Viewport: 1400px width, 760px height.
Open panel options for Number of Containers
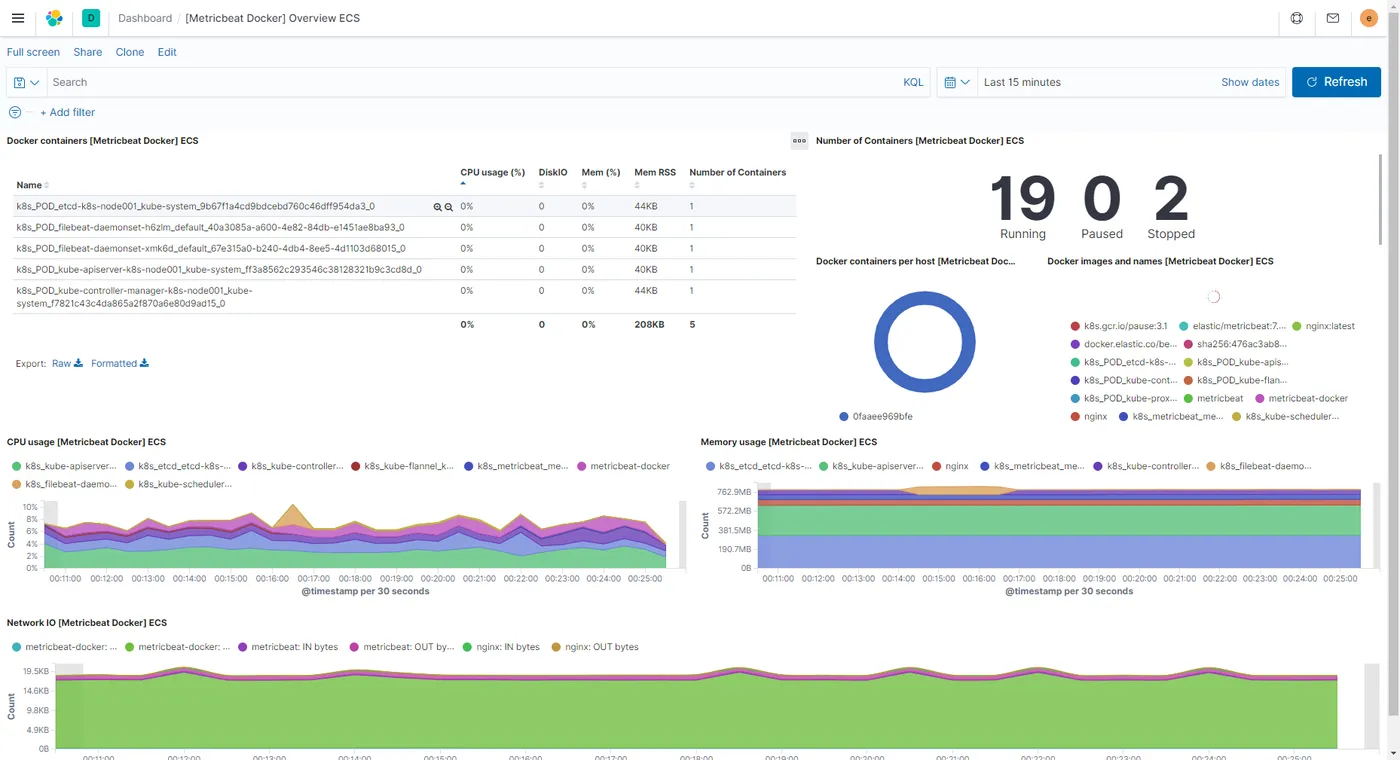click(x=799, y=141)
